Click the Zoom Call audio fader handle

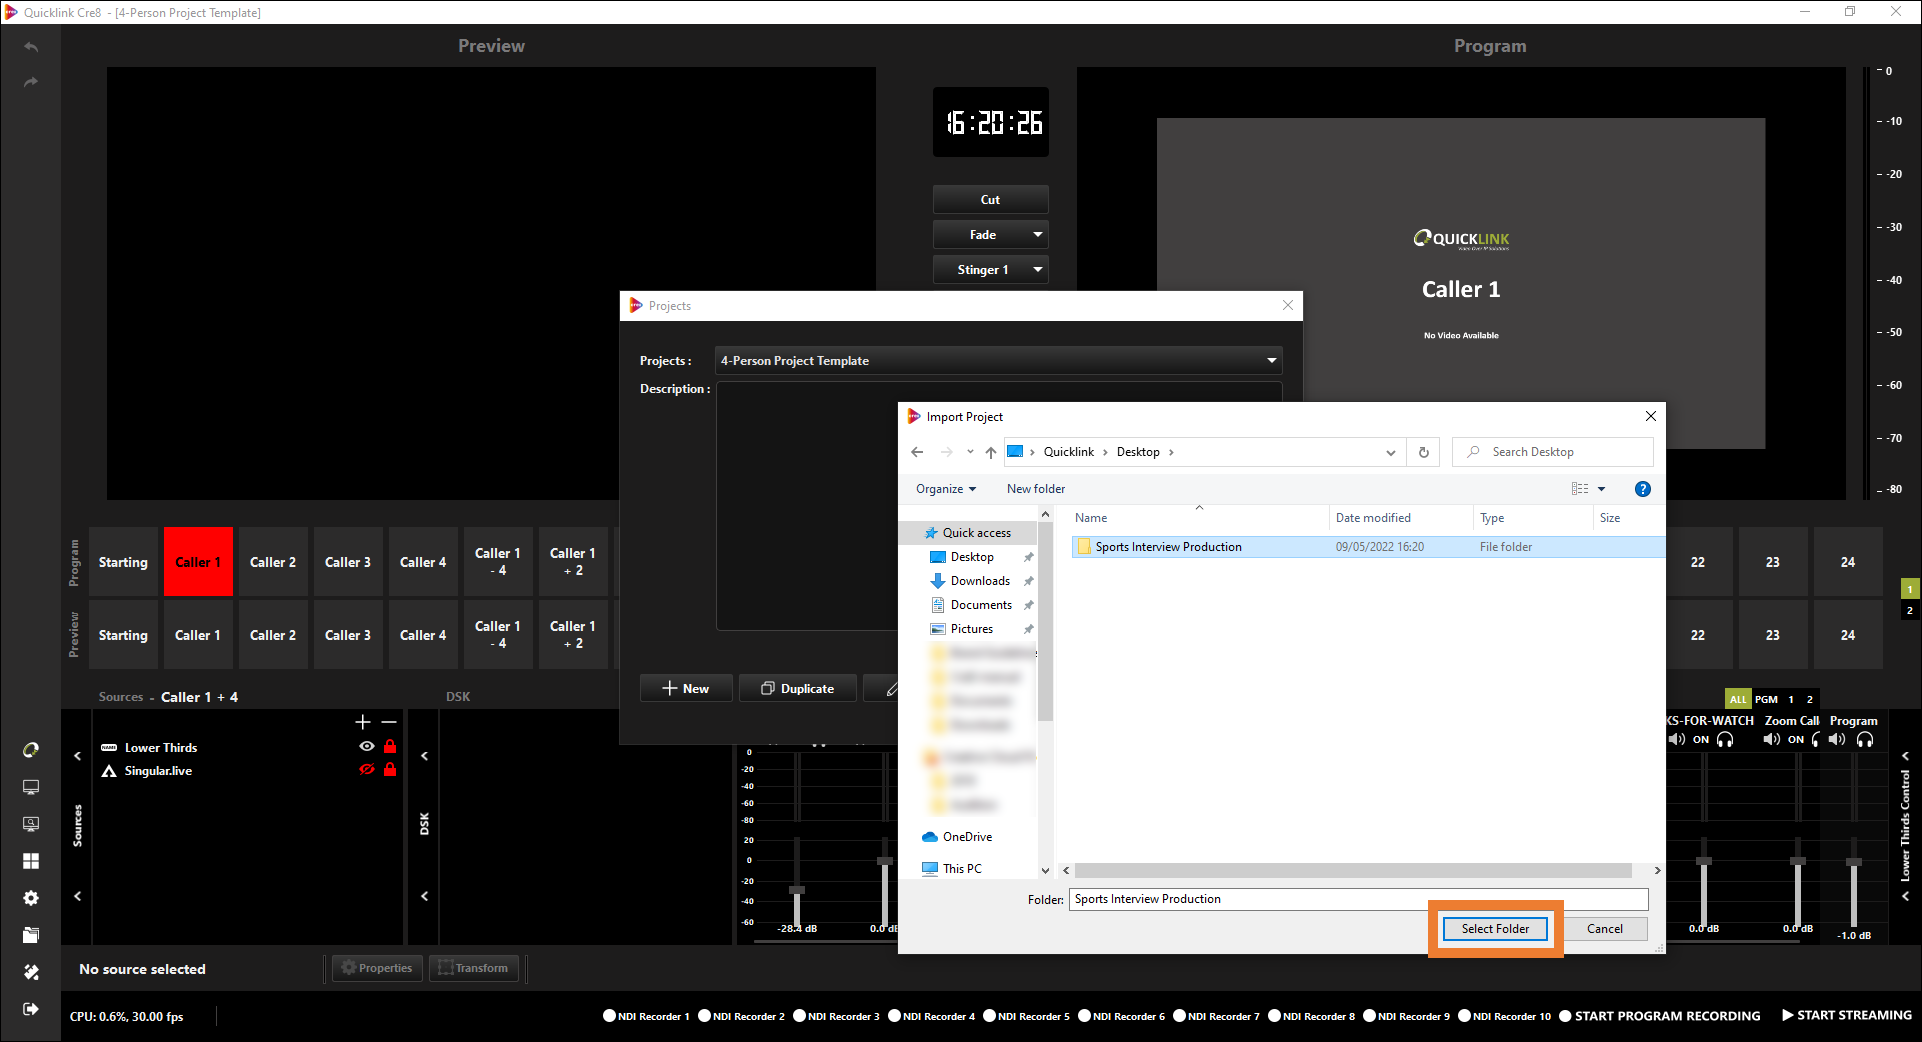[x=1798, y=861]
